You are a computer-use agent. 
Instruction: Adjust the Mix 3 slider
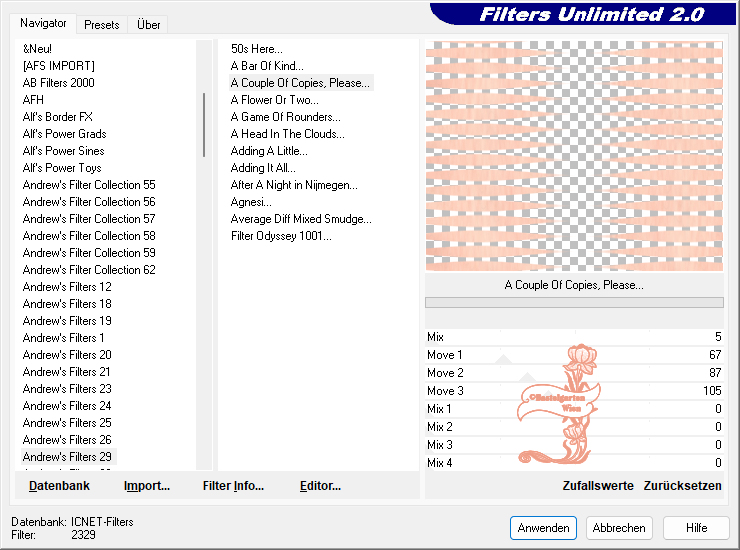(574, 445)
